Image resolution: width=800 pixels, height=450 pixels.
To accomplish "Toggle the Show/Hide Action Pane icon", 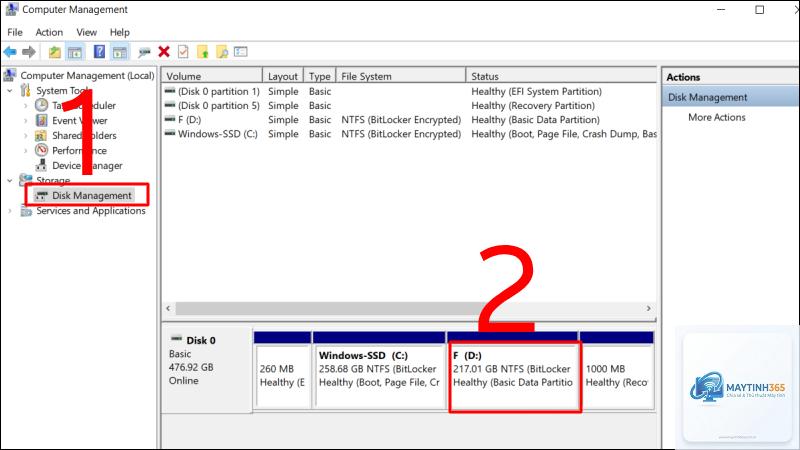I will (x=120, y=52).
